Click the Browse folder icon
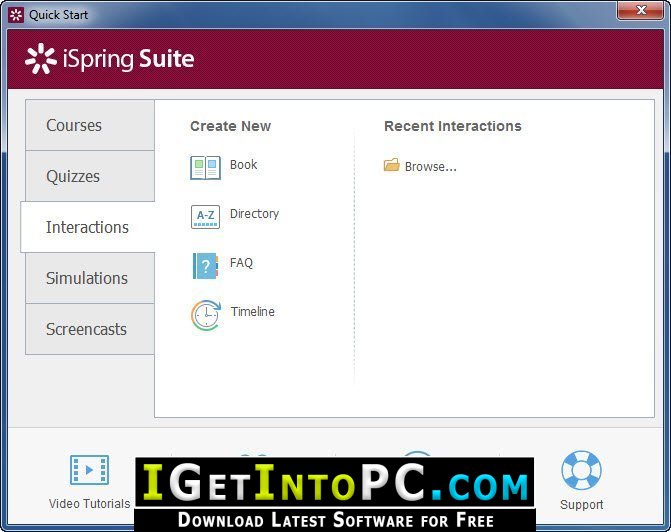The height and width of the screenshot is (532, 671). [x=392, y=165]
